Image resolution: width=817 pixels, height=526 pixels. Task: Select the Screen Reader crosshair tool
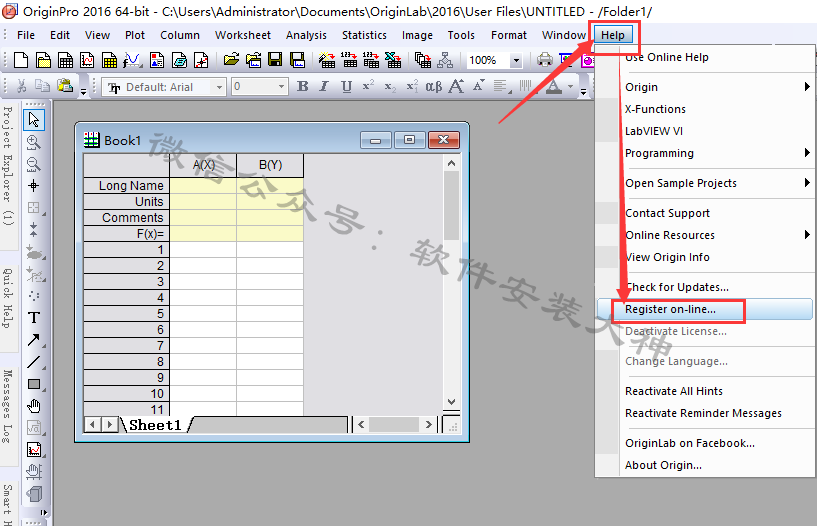pos(34,186)
